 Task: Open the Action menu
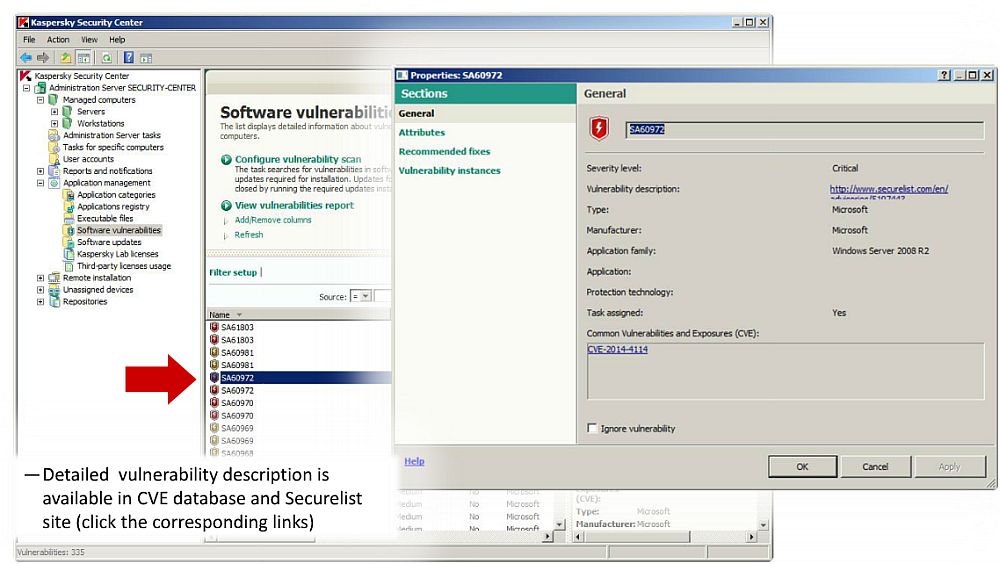pyautogui.click(x=58, y=40)
